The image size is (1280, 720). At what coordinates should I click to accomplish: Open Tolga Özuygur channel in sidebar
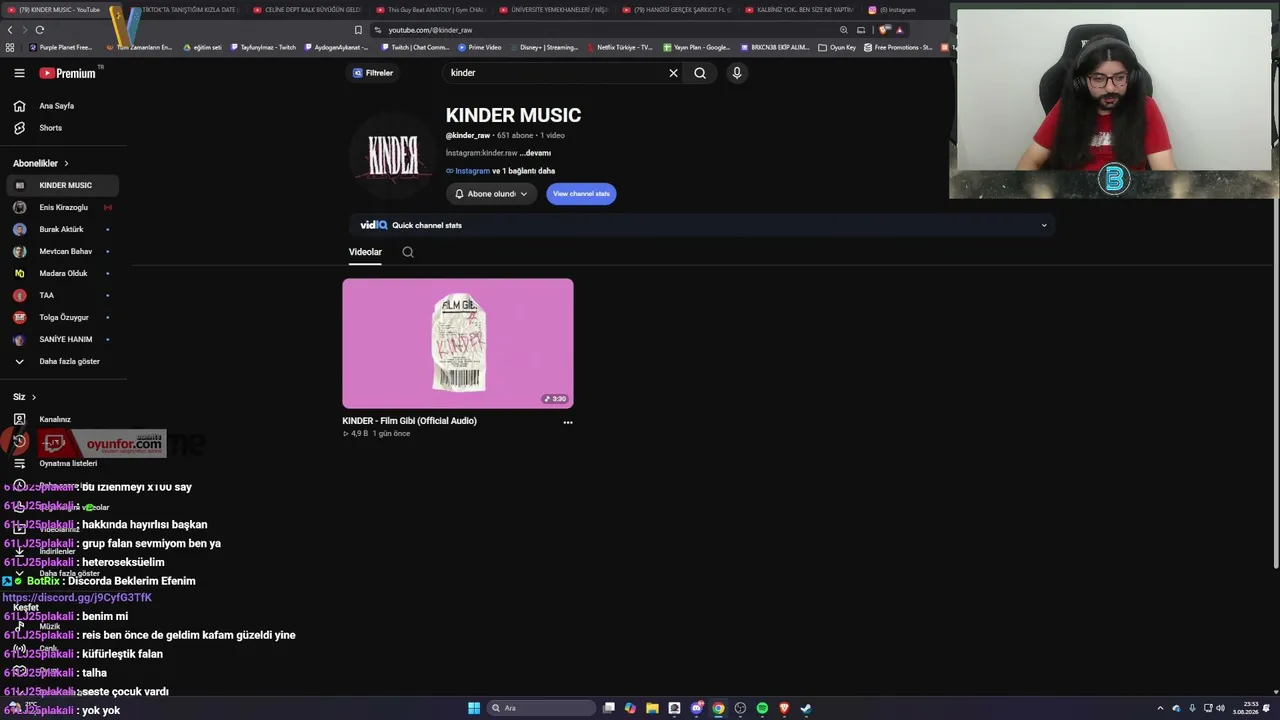(x=62, y=317)
